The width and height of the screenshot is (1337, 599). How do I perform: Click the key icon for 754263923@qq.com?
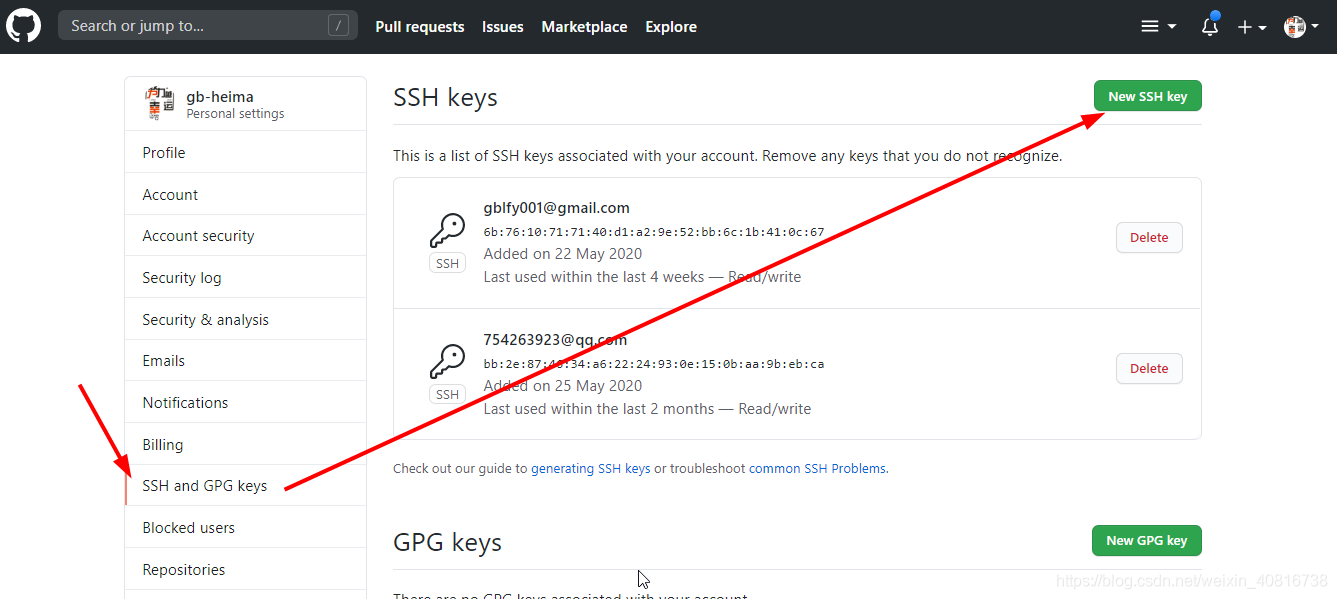447,362
